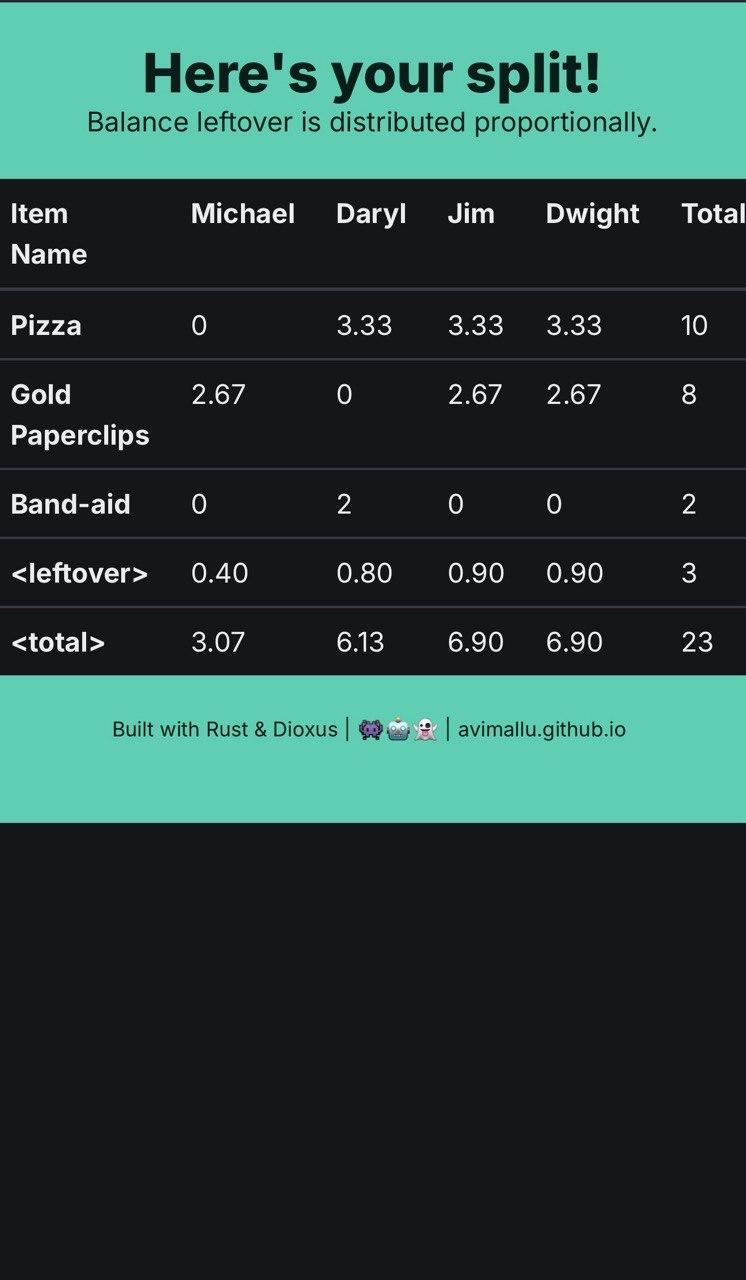Select the Band-aid row label
Viewport: 746px width, 1280px height.
point(70,504)
